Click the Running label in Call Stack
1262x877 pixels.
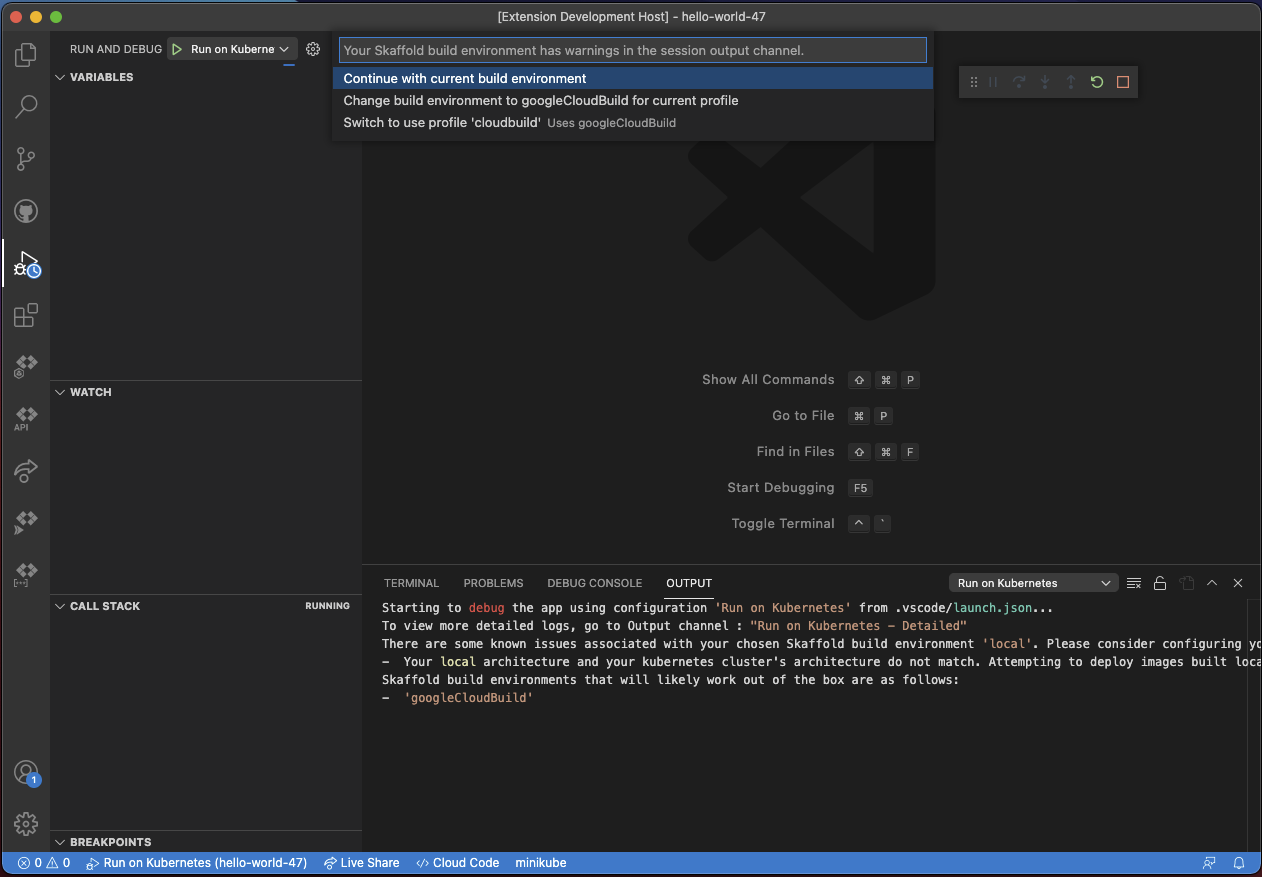point(327,606)
